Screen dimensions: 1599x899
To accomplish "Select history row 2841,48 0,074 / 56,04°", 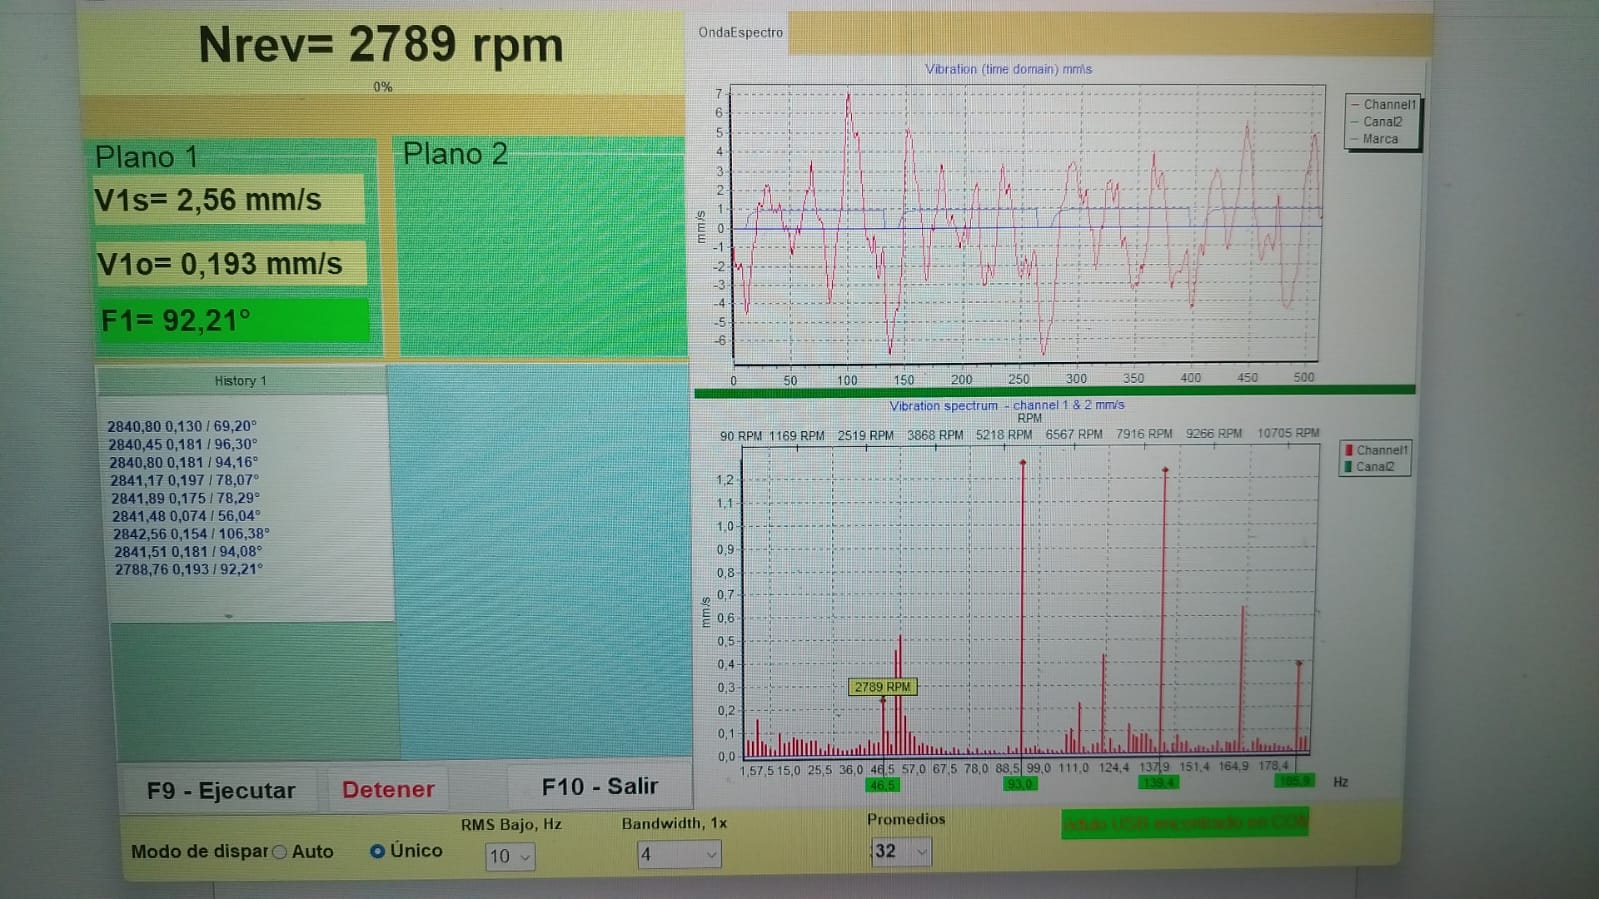I will 186,516.
